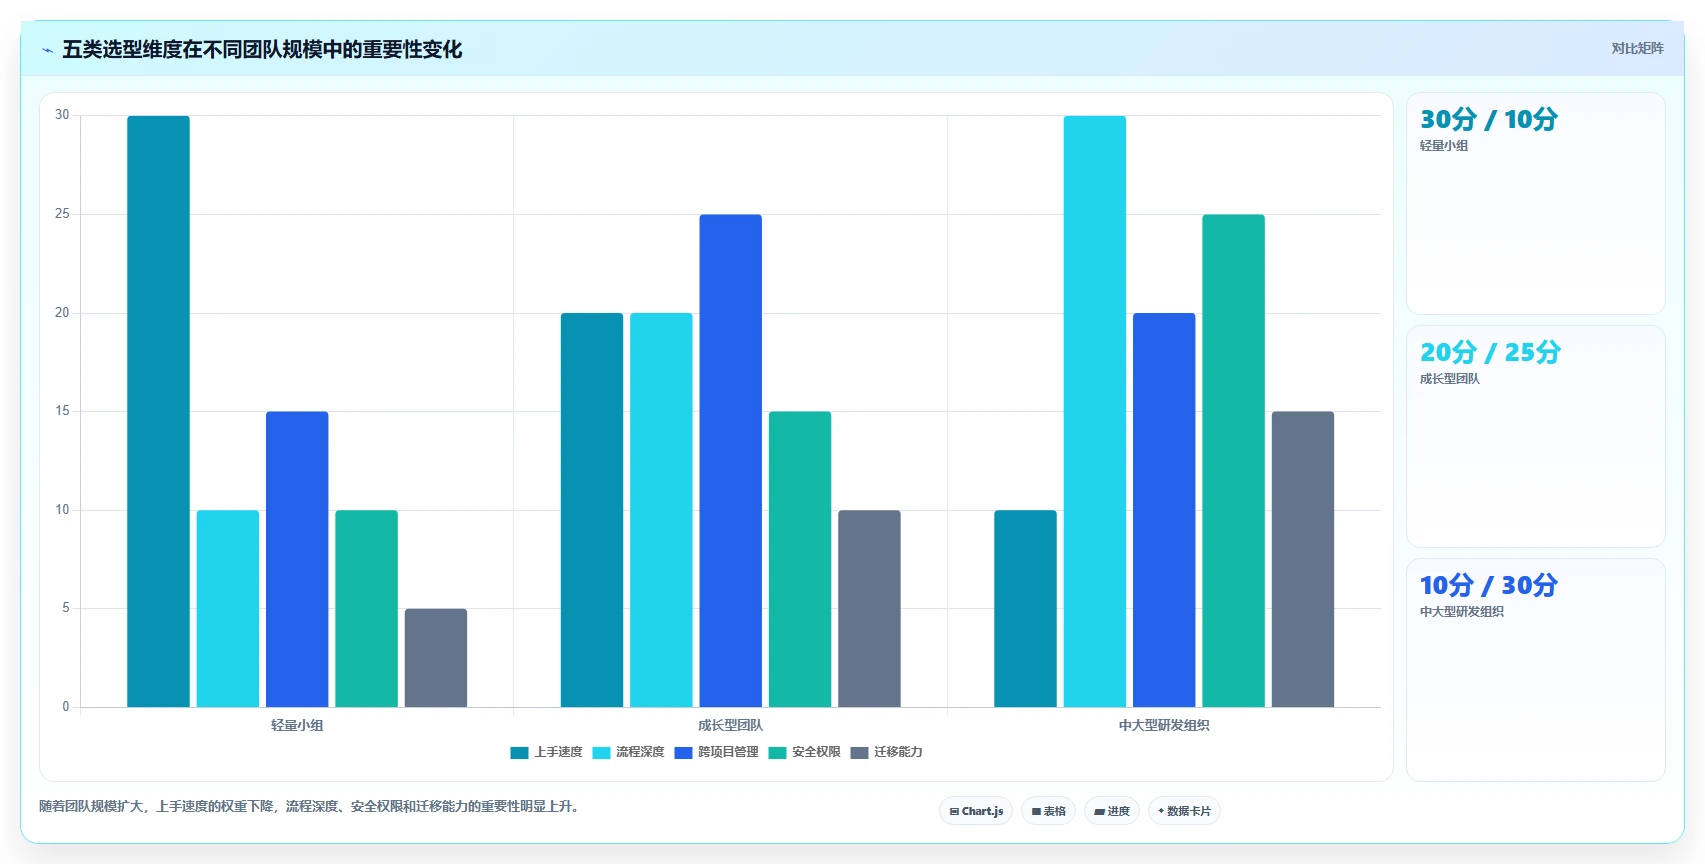The width and height of the screenshot is (1705, 864).
Task: Click 跨项目管理 bar in 成长型团队 group
Action: (731, 461)
